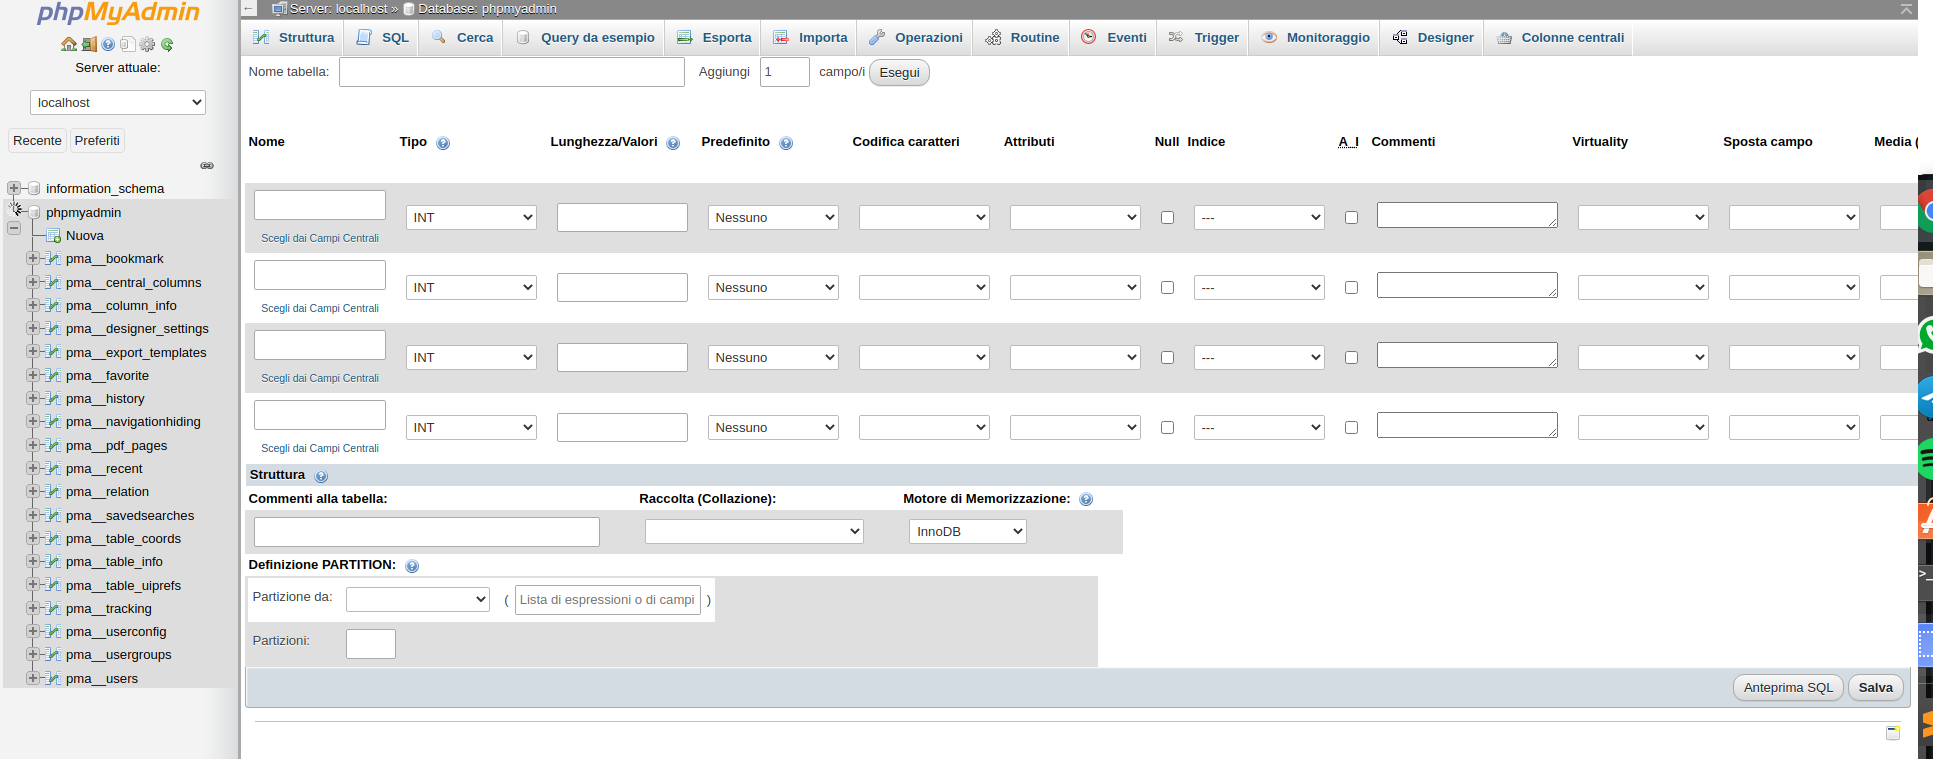Click the help icon next to Struttura heading

[x=321, y=476]
